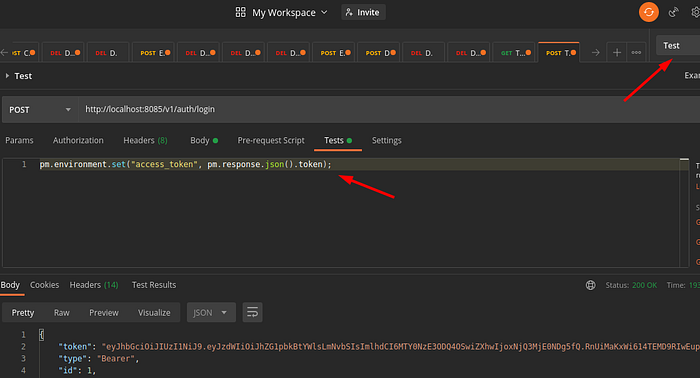Click the "token" key in response JSON
This screenshot has width=700, height=378.
[x=75, y=347]
